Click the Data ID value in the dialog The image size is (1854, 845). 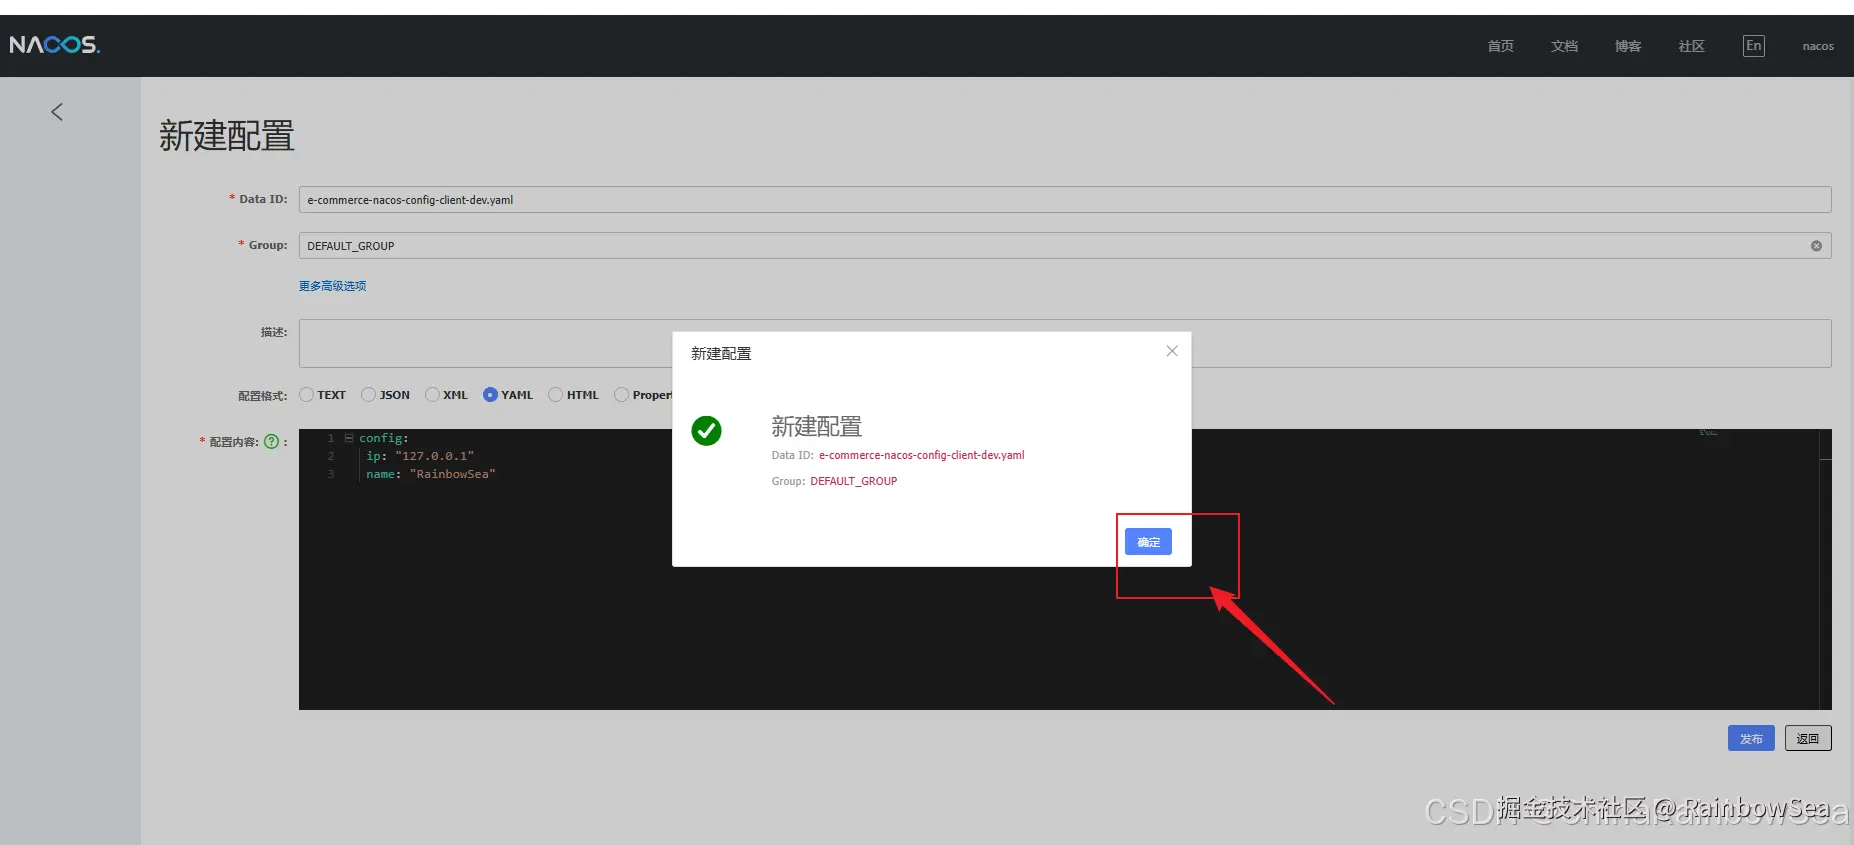pos(922,455)
